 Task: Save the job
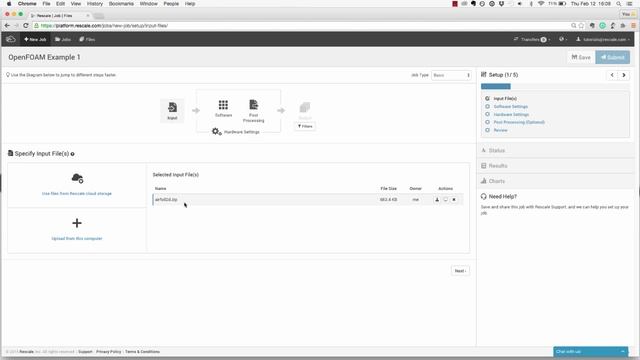point(581,57)
